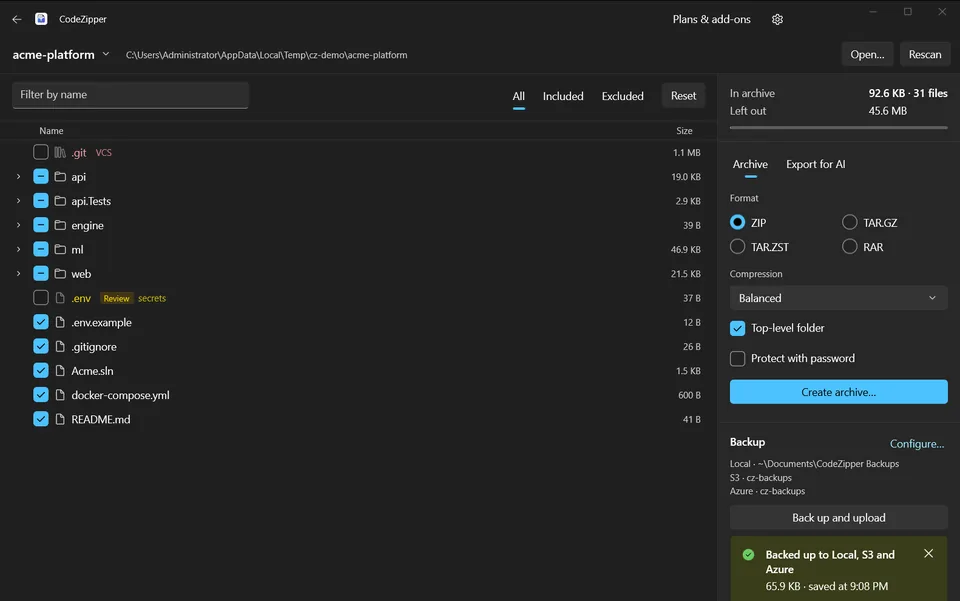The height and width of the screenshot is (601, 960).
Task: Include the .git folder checkbox
Action: (40, 152)
